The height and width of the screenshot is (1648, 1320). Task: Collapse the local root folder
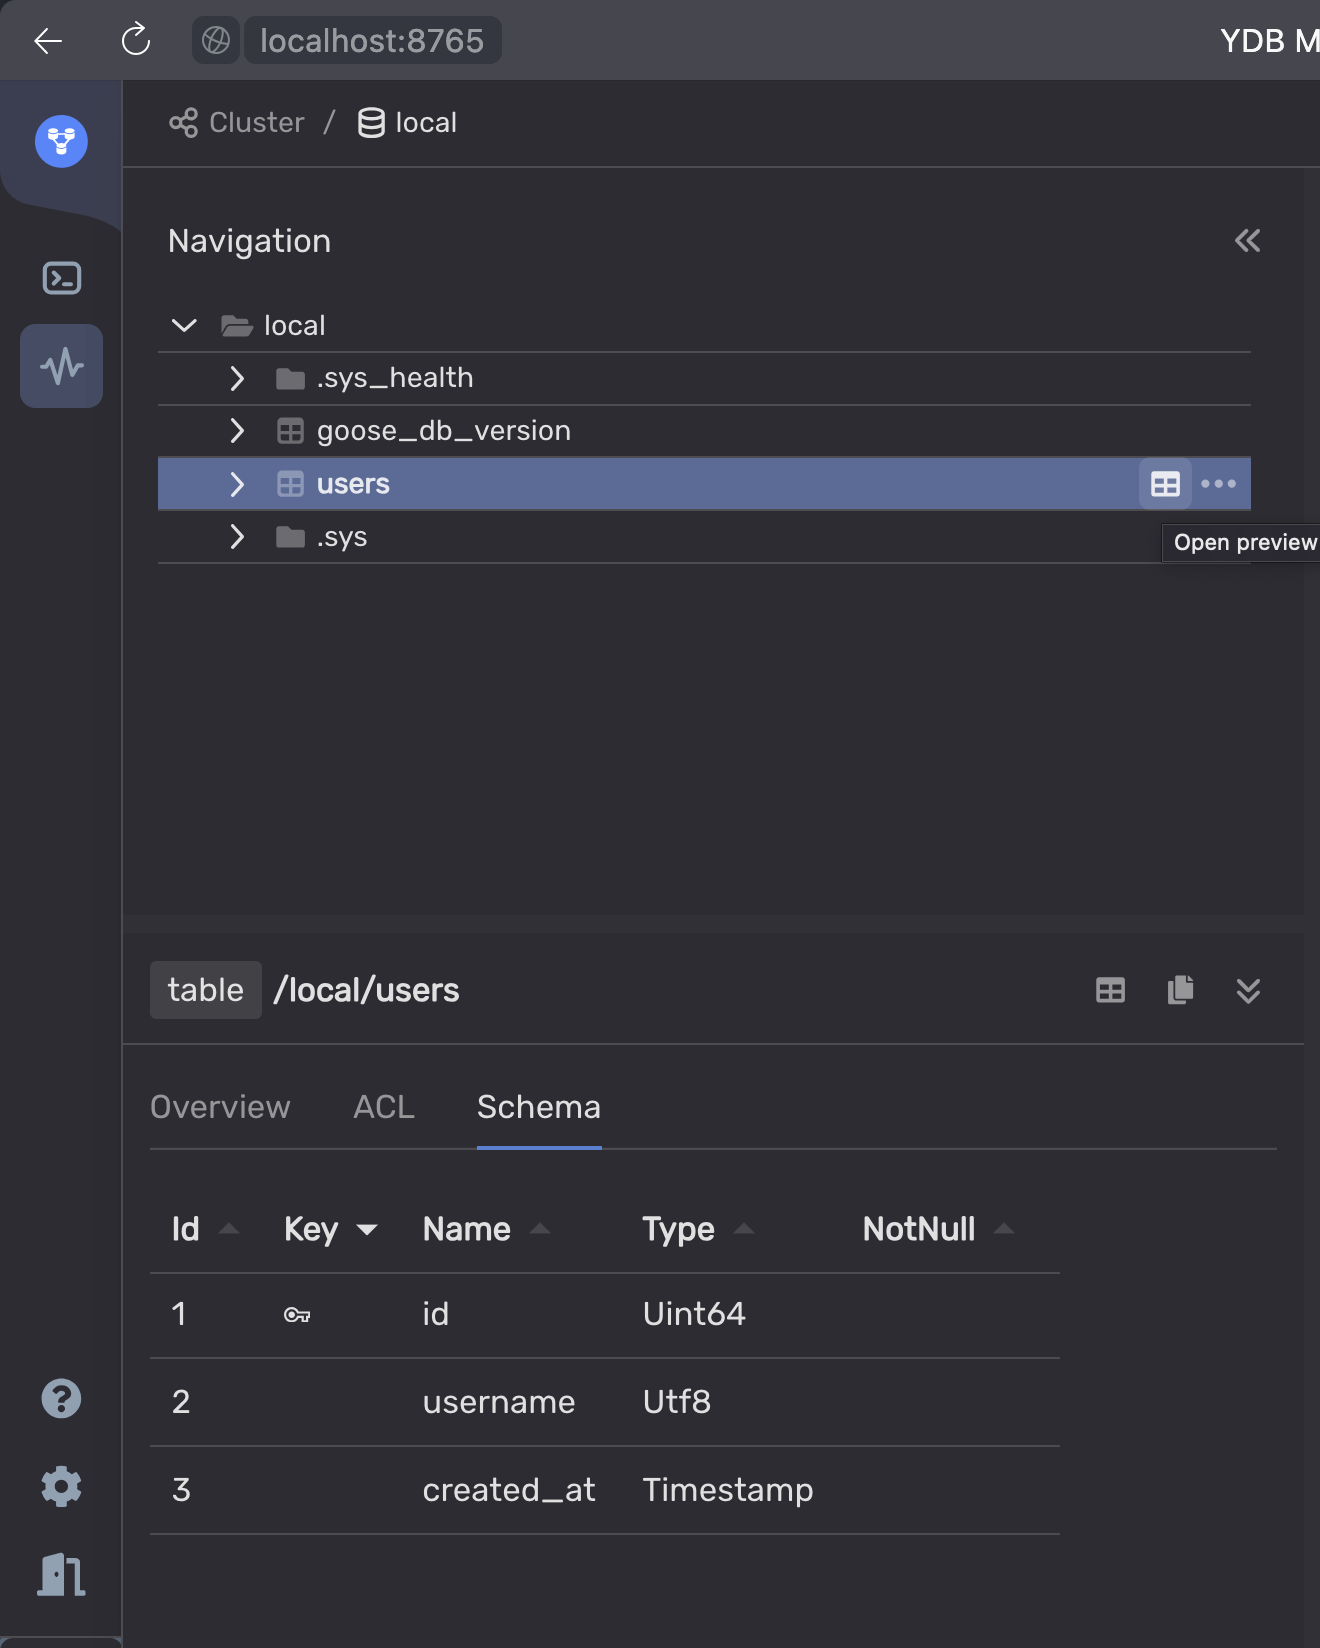[x=184, y=325]
